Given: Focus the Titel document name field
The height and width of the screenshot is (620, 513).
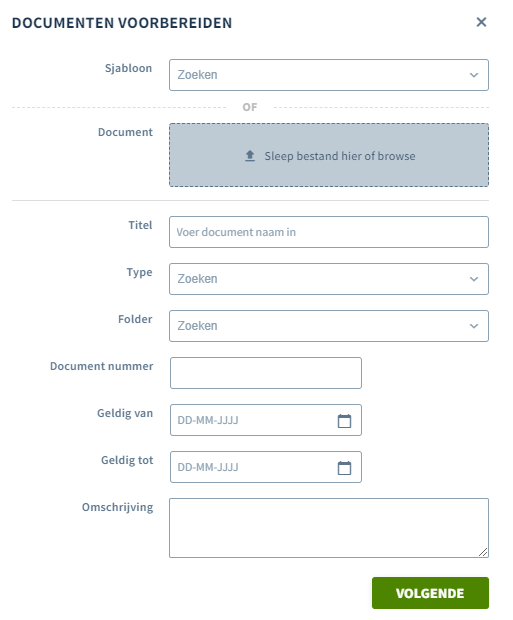Looking at the screenshot, I should click(x=329, y=232).
